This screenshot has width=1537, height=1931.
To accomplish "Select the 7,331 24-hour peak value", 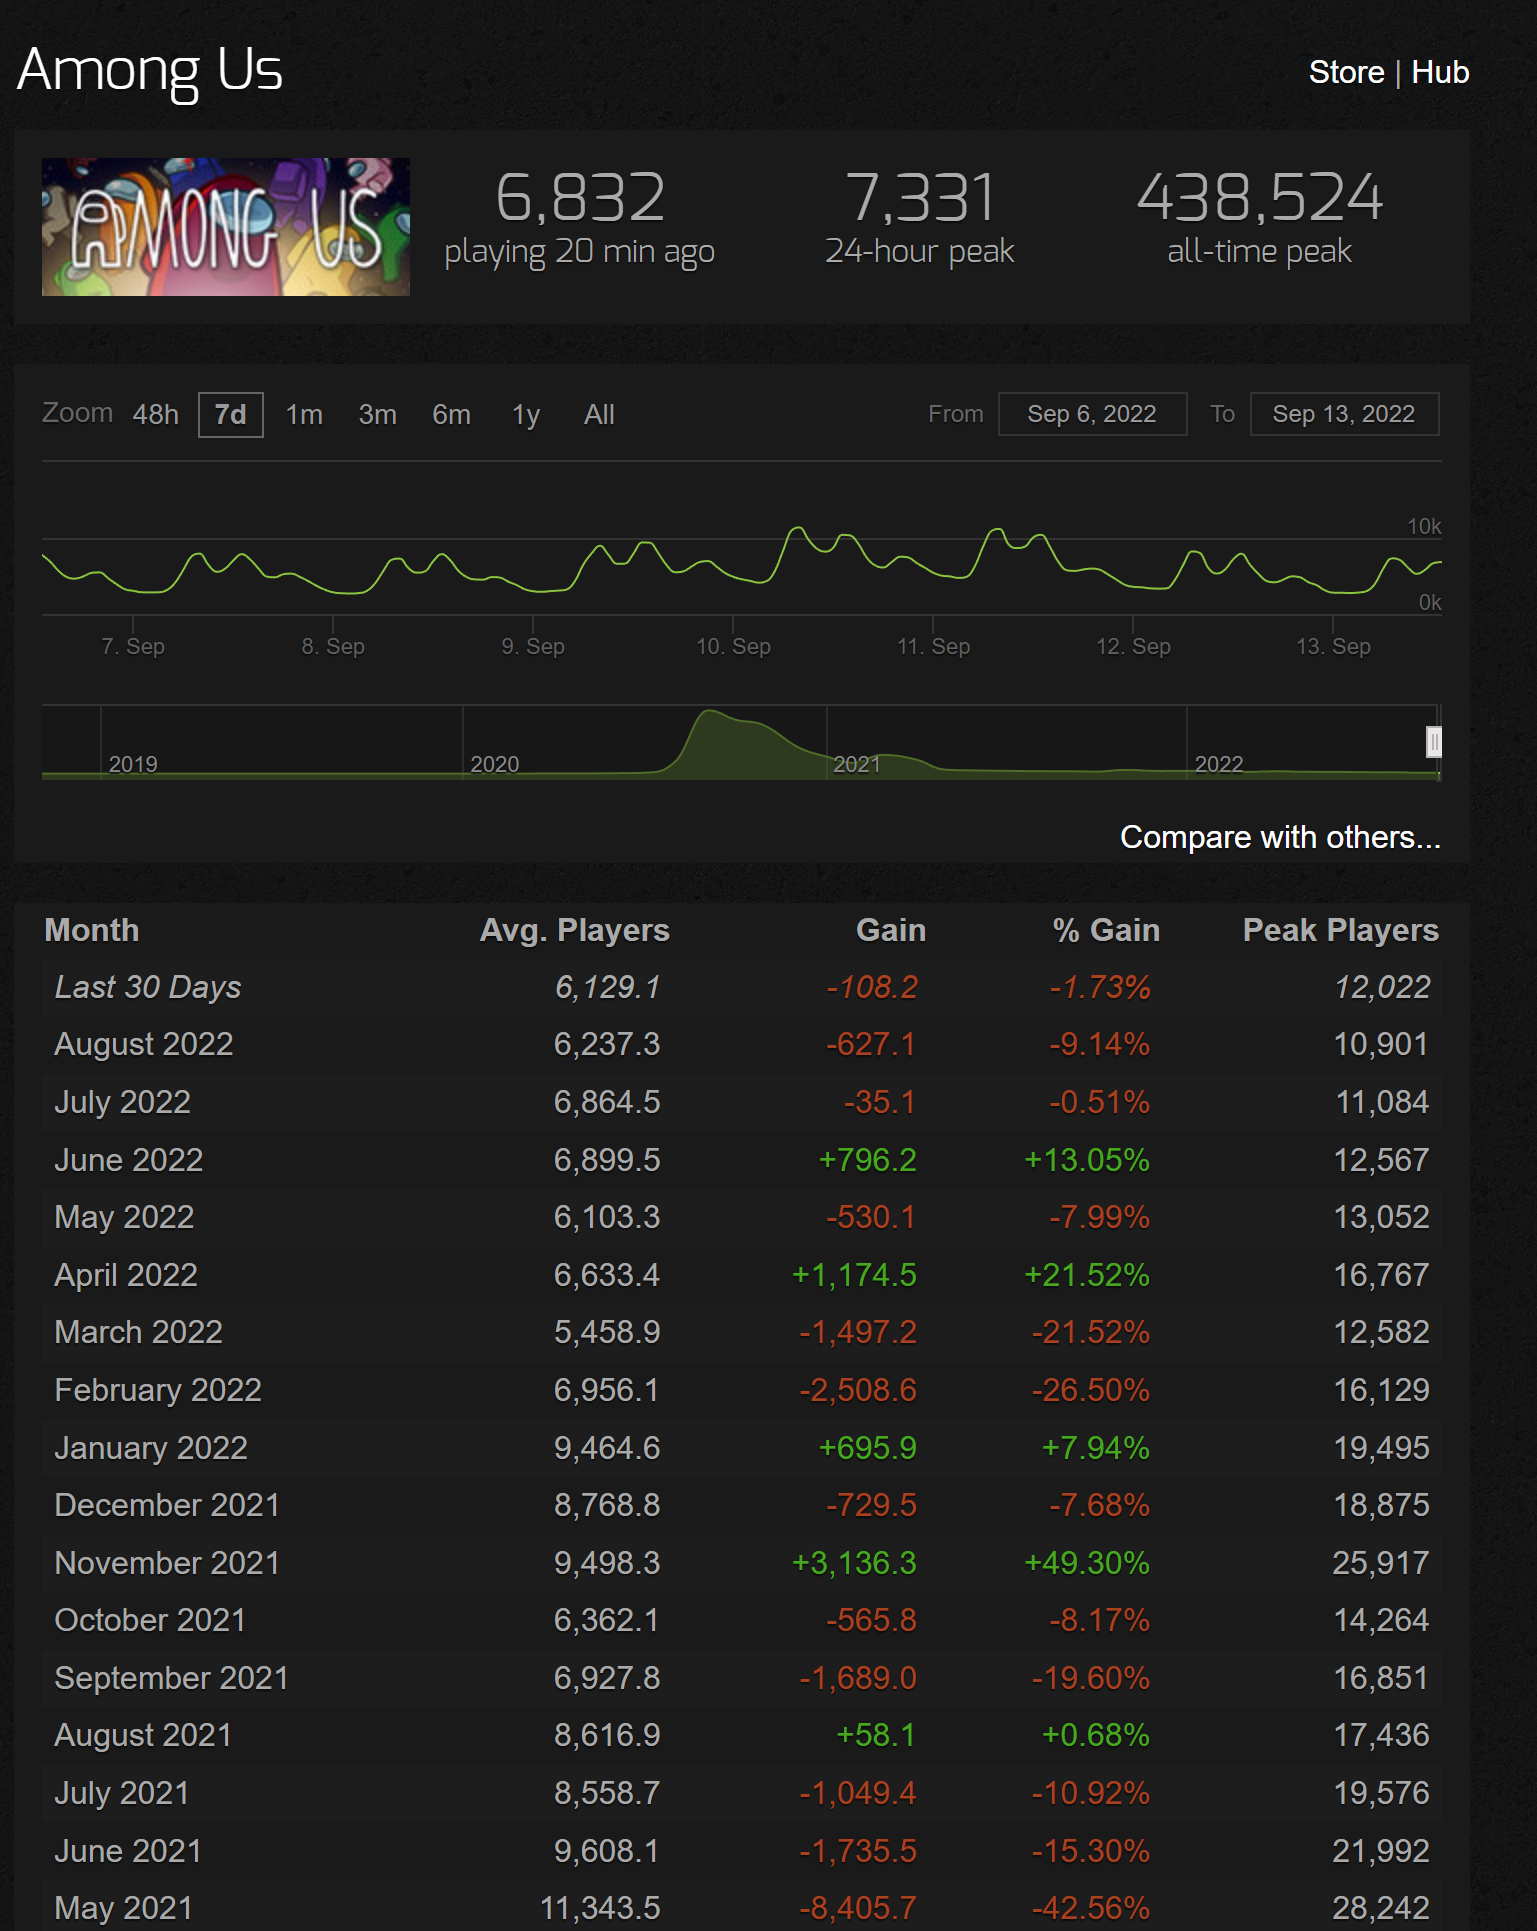I will coord(920,197).
